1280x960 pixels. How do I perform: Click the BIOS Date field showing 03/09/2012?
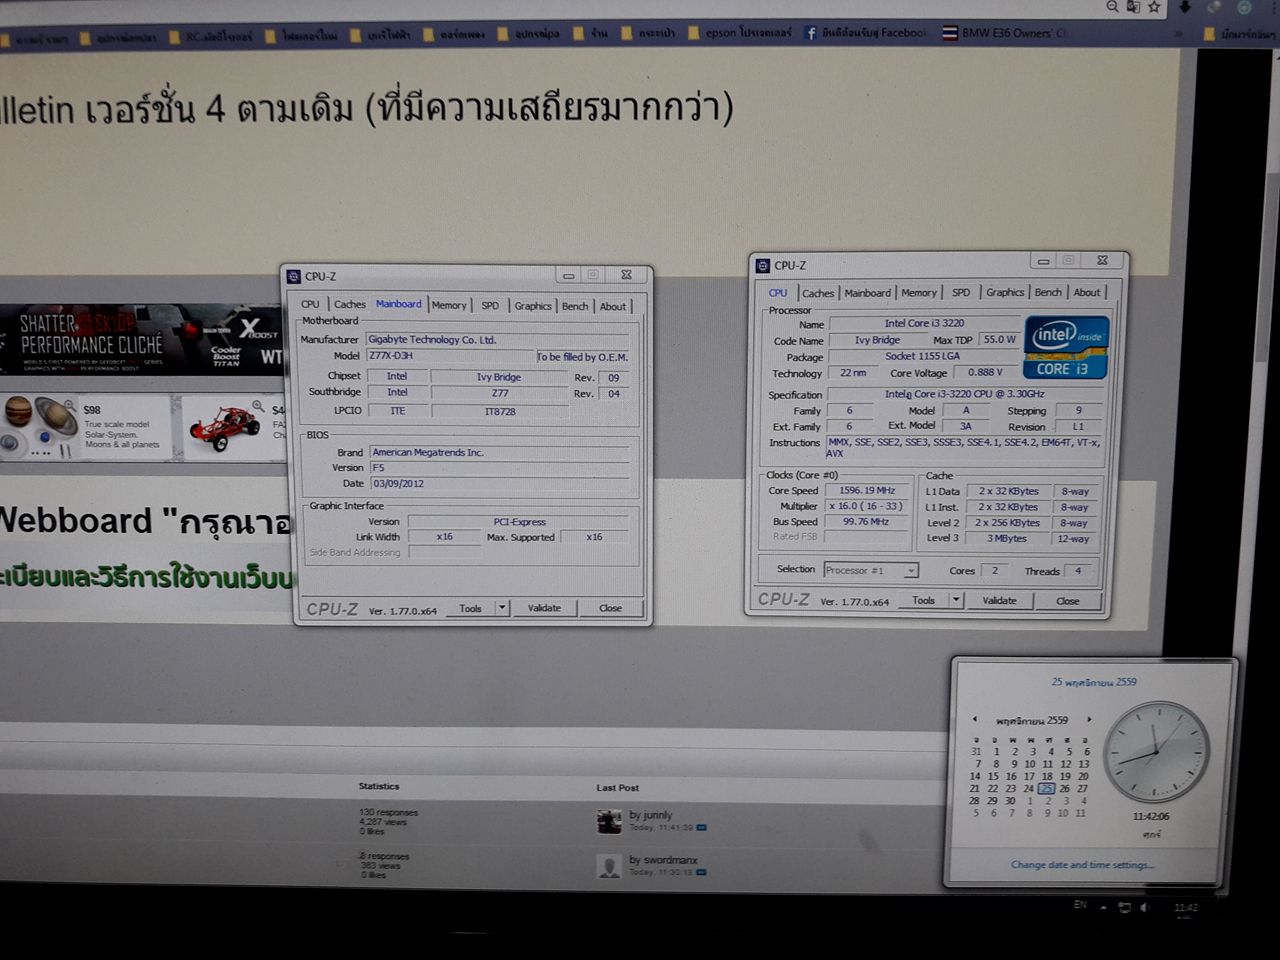point(500,484)
